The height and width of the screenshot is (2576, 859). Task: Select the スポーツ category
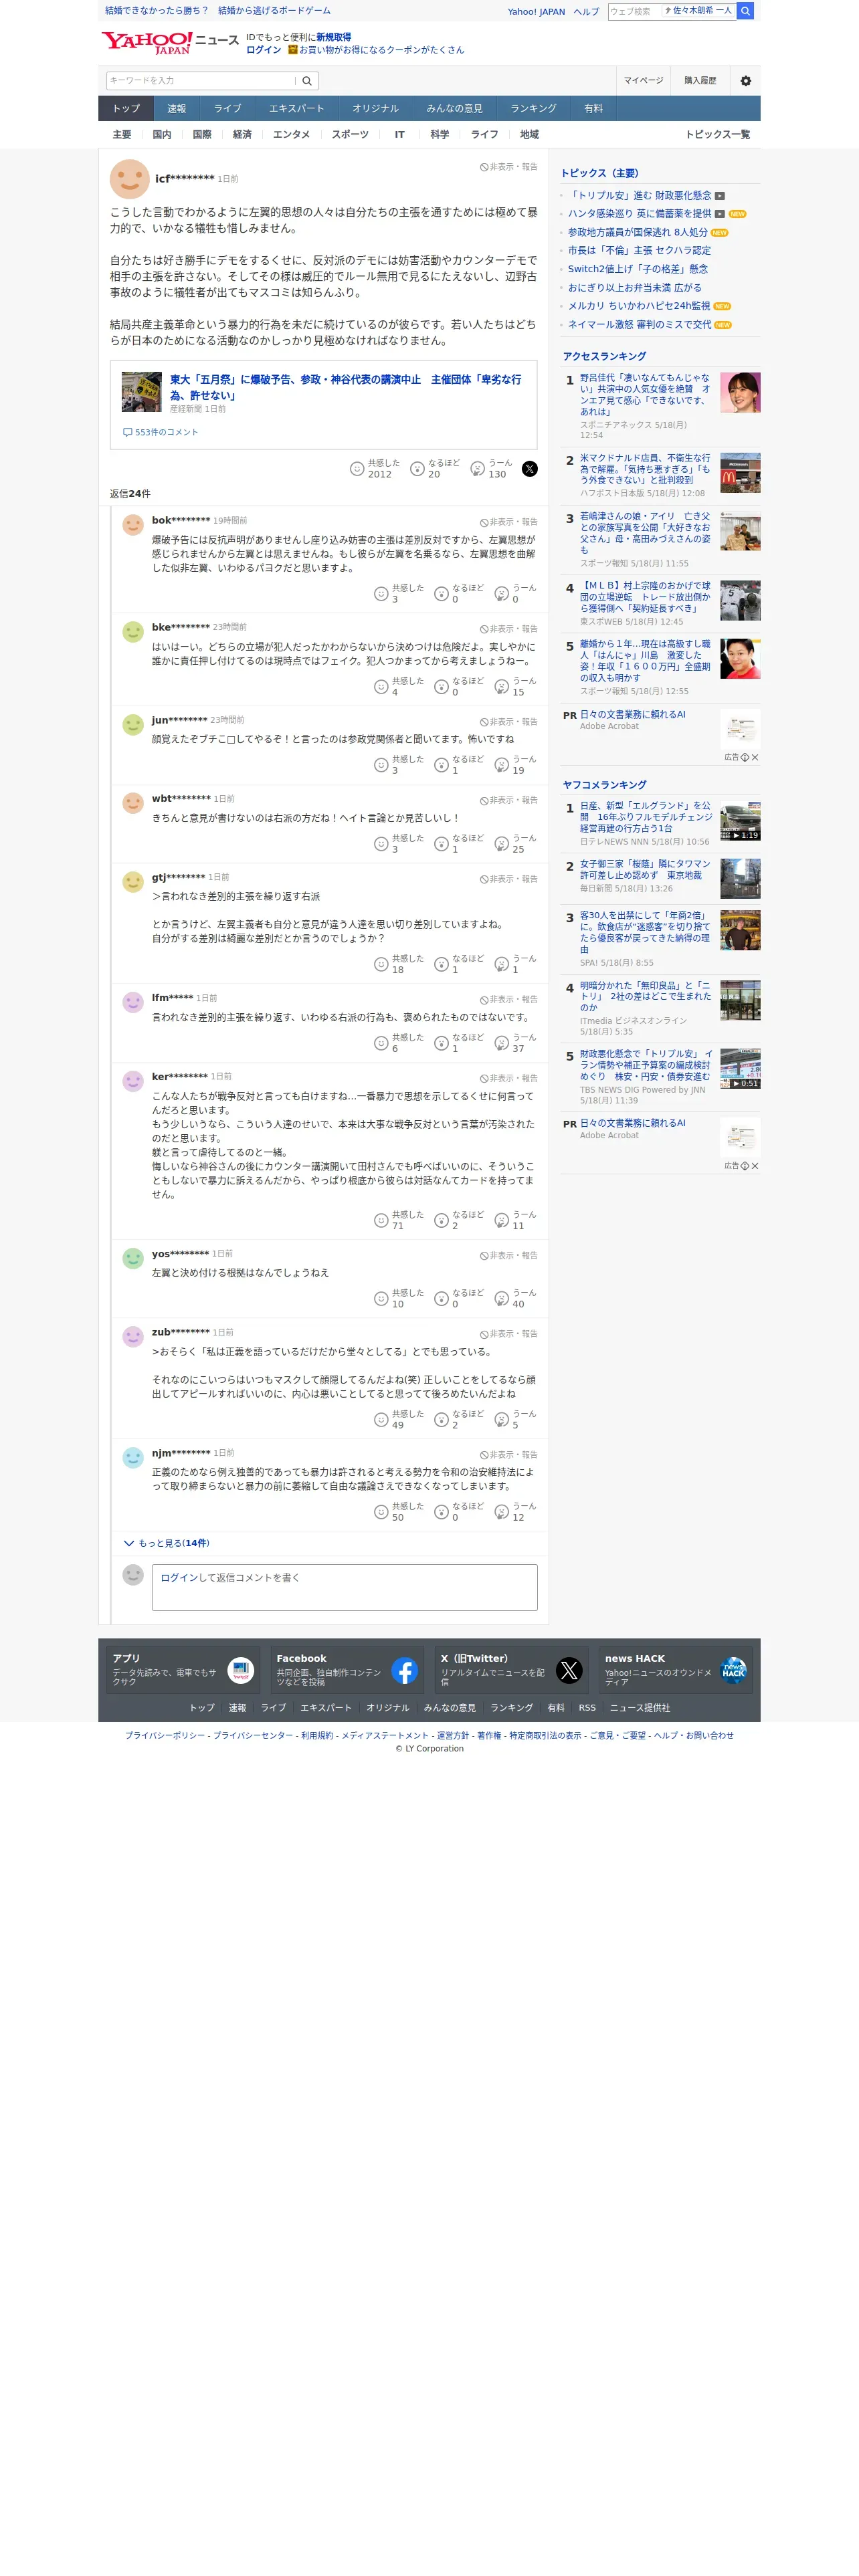click(350, 135)
